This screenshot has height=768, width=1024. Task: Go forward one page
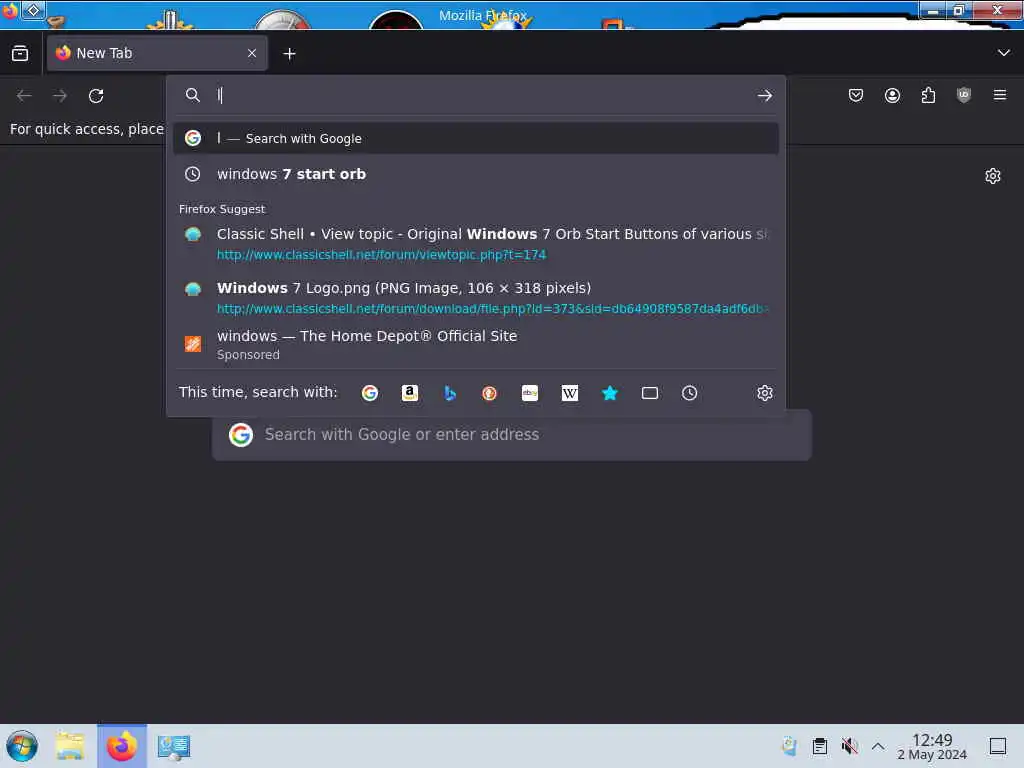(60, 96)
